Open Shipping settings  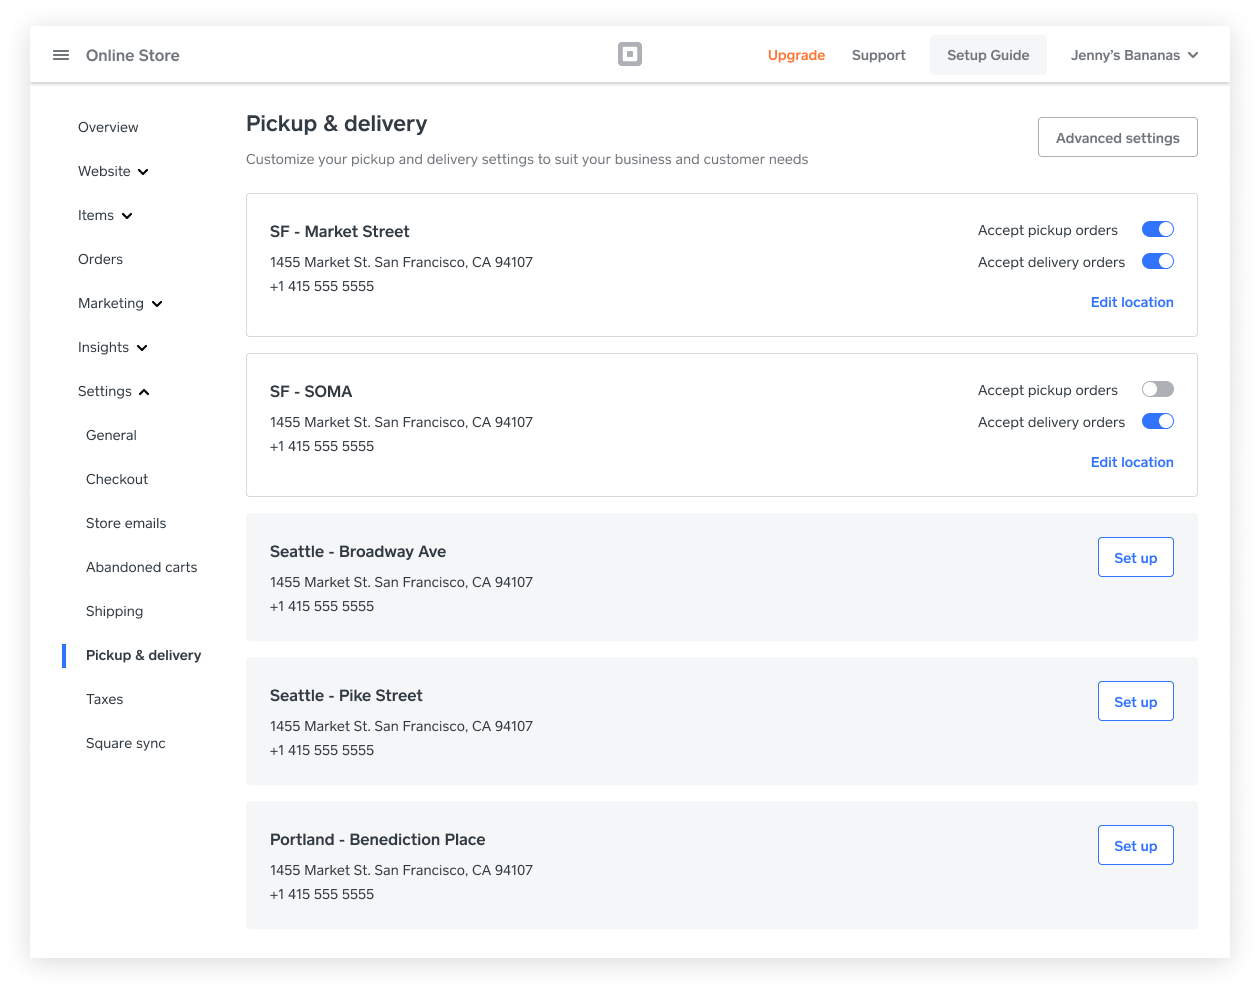tap(114, 611)
